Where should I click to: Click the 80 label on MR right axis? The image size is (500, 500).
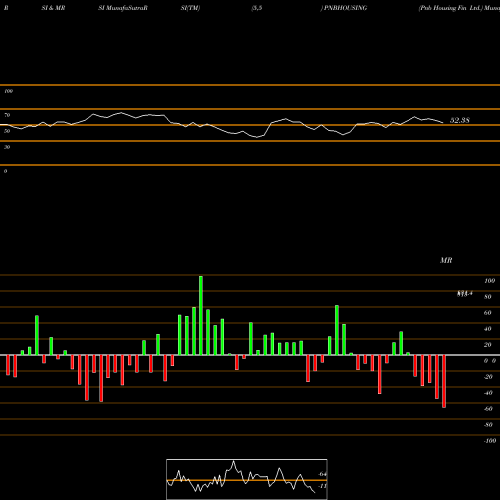pos(488,297)
